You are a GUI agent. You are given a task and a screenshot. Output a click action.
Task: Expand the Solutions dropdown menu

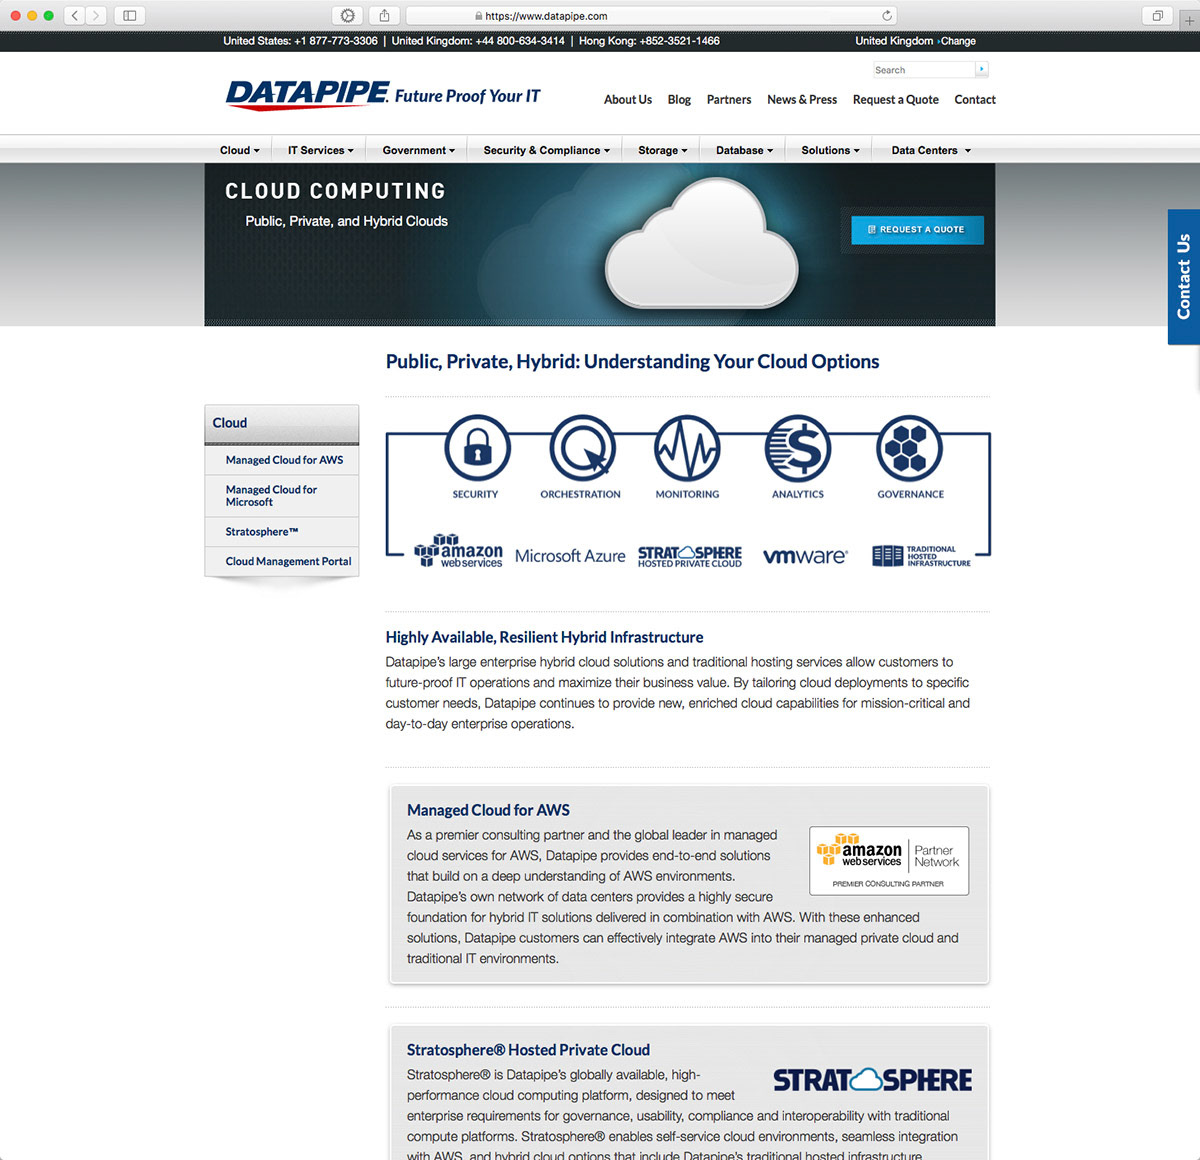point(830,150)
